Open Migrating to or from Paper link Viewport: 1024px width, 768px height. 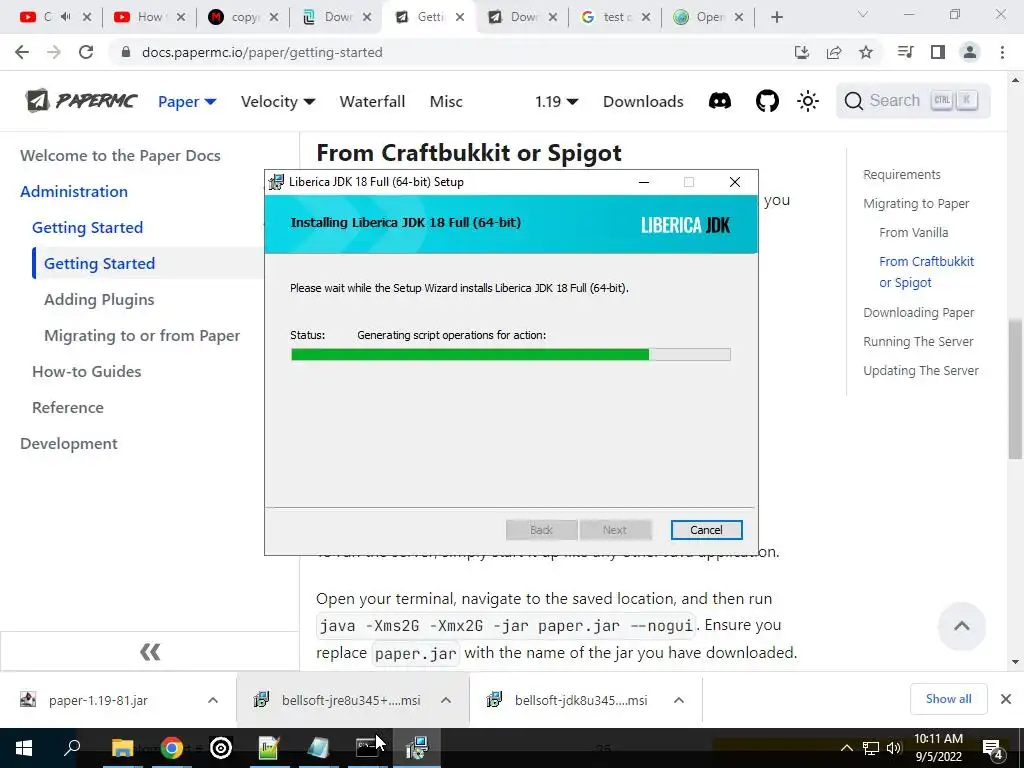(x=142, y=336)
